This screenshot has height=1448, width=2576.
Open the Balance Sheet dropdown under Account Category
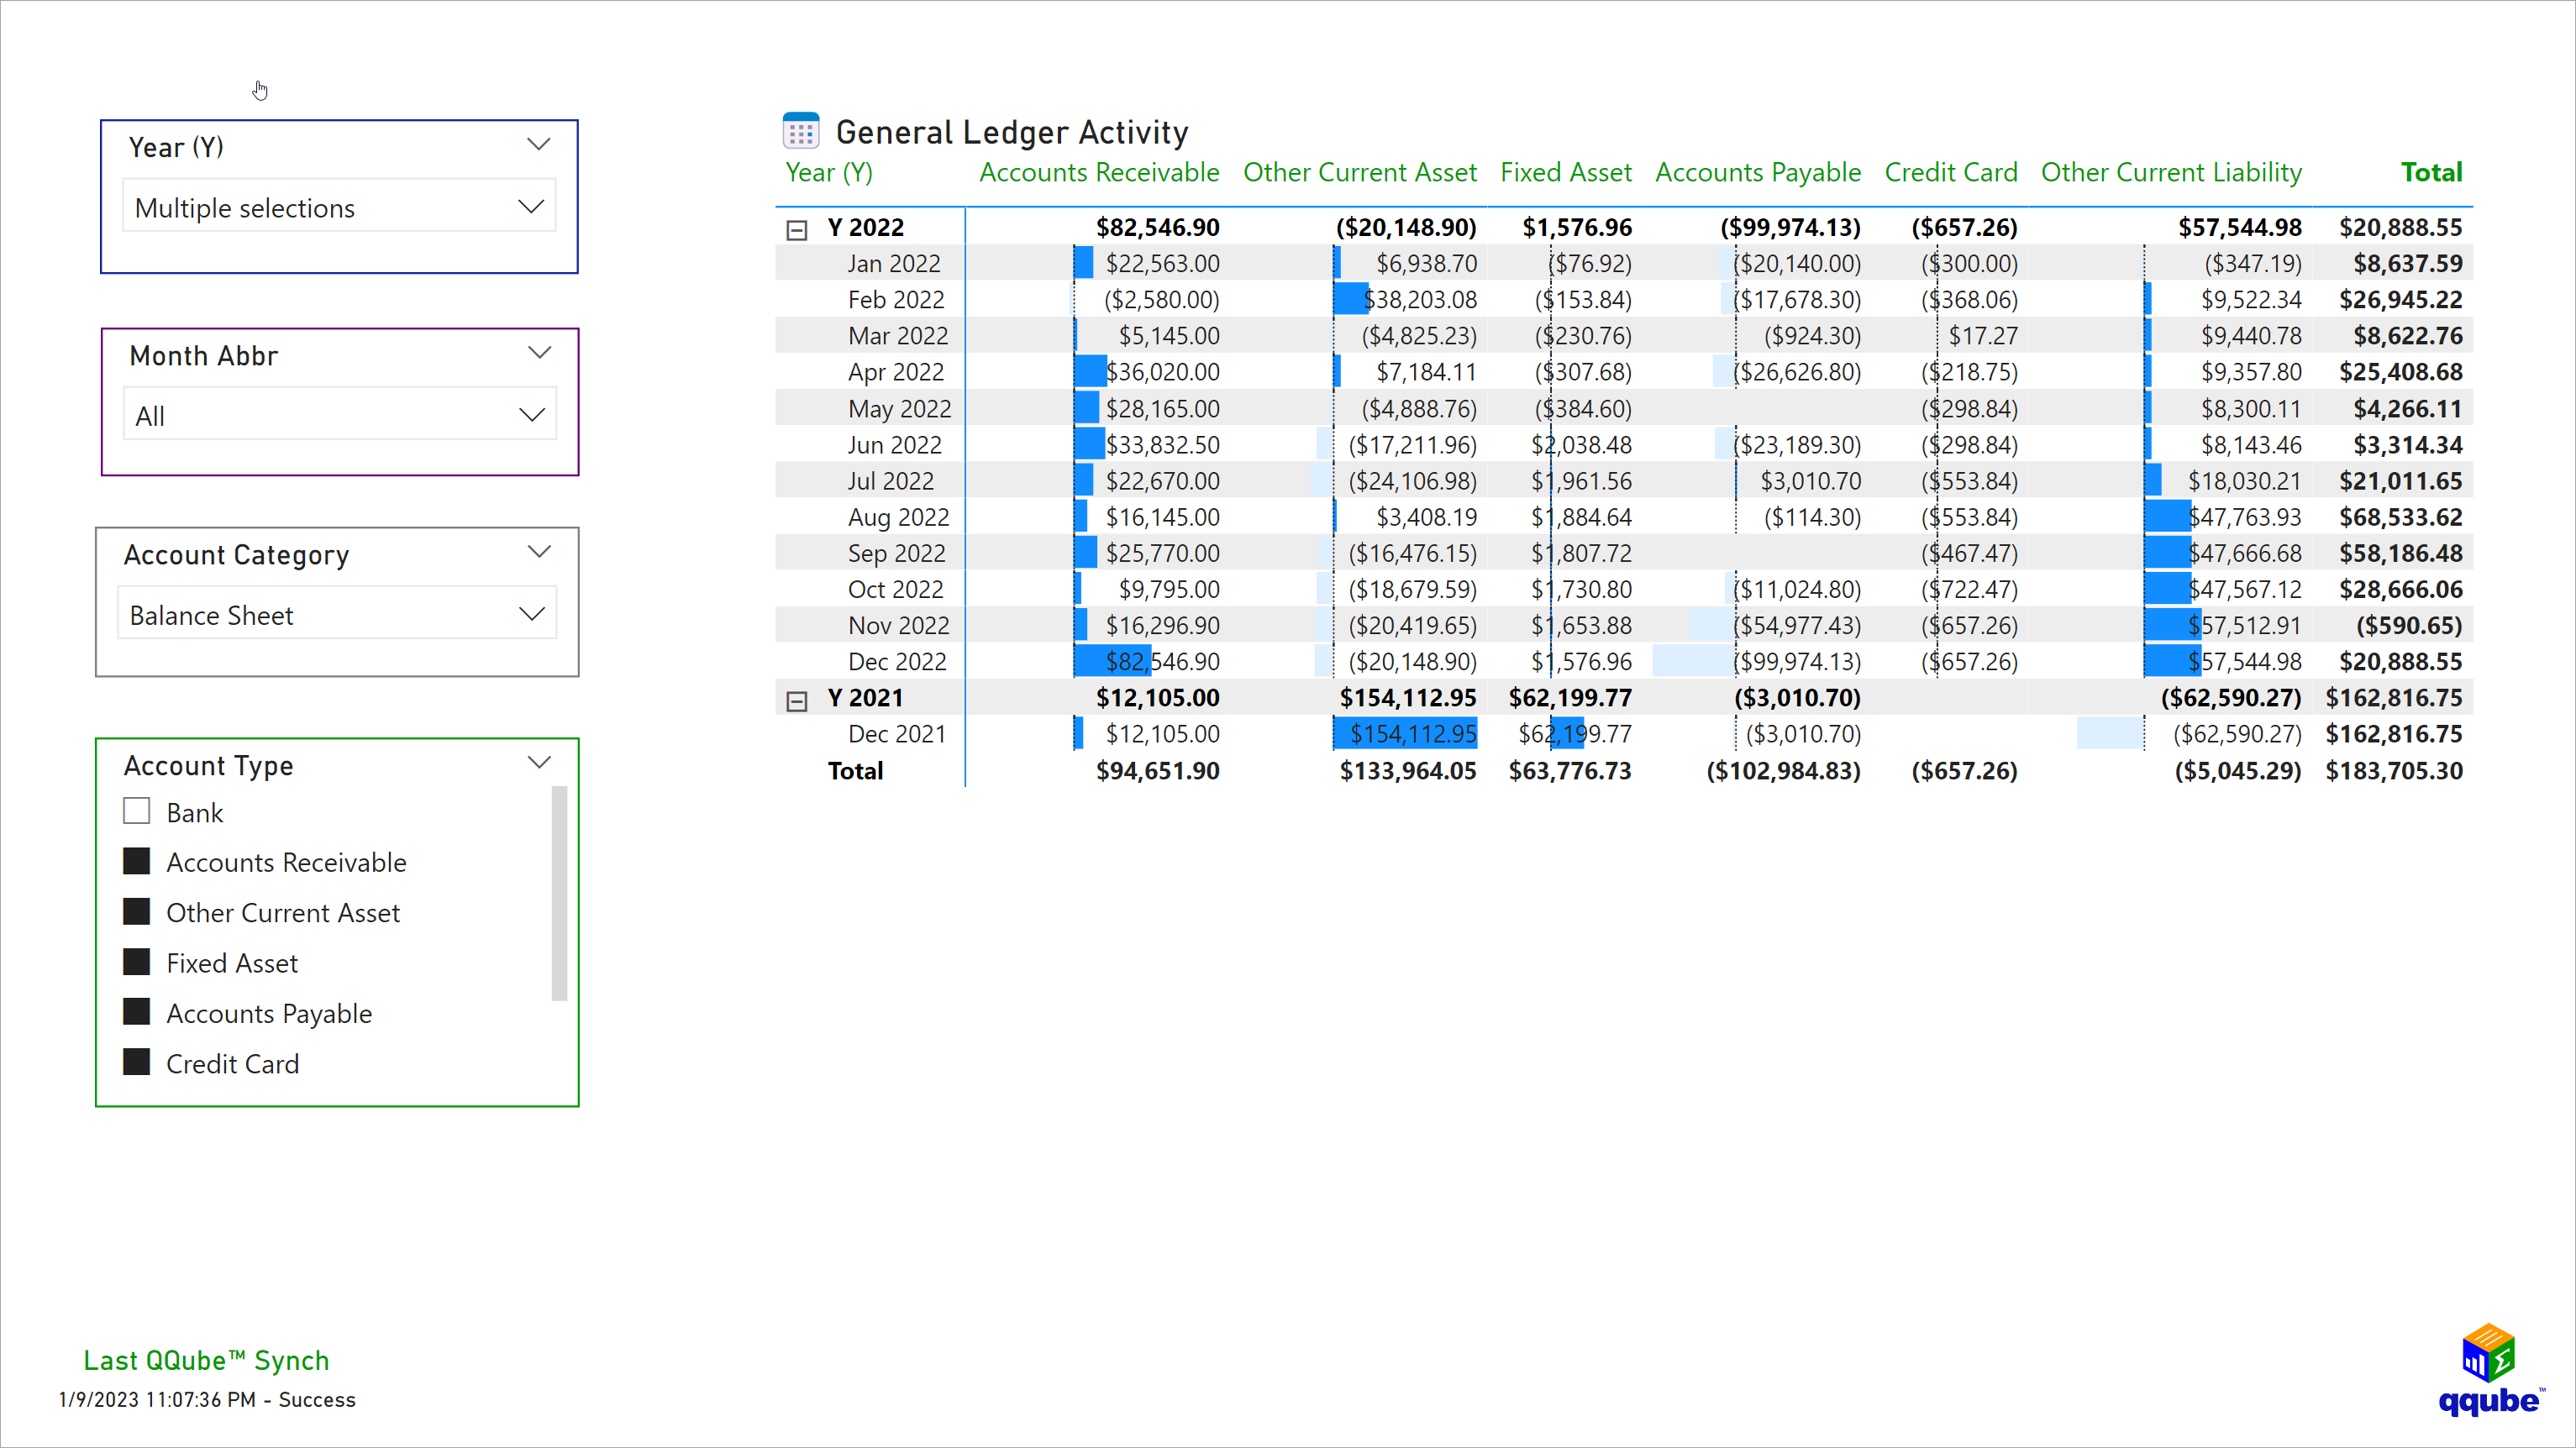click(336, 613)
